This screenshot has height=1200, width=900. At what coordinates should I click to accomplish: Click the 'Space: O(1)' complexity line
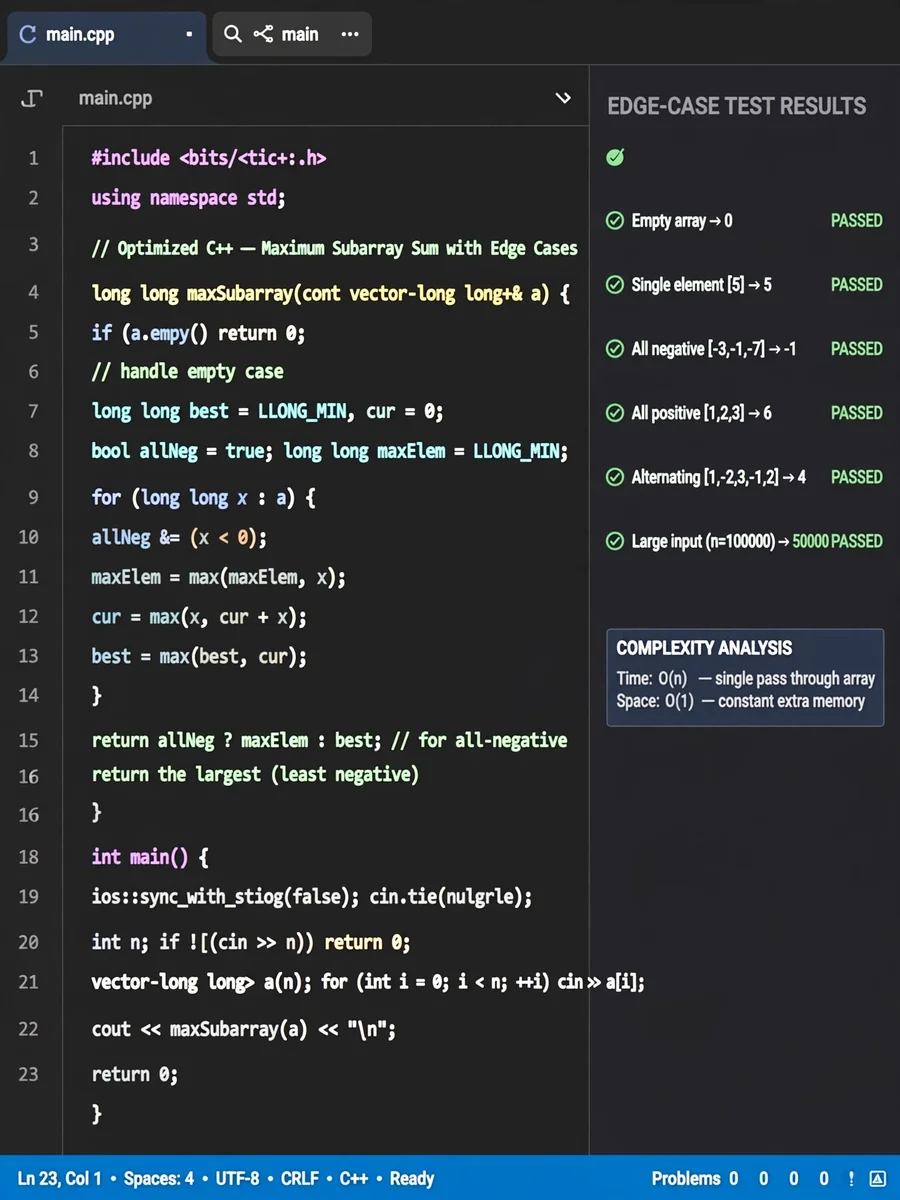[x=741, y=701]
